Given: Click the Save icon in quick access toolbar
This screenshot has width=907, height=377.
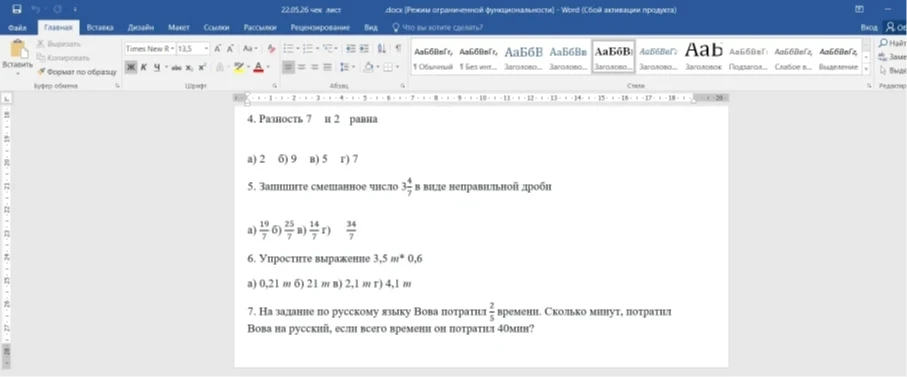Looking at the screenshot, I should 17,9.
